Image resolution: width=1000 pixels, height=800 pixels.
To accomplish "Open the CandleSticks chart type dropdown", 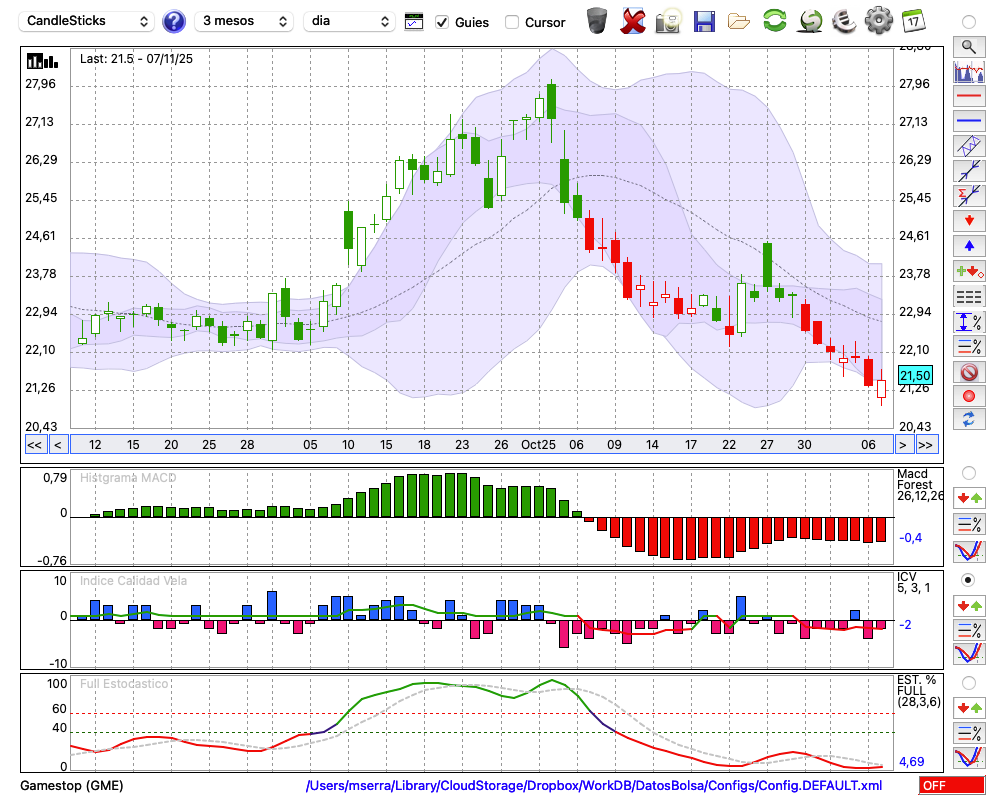I will [x=88, y=21].
